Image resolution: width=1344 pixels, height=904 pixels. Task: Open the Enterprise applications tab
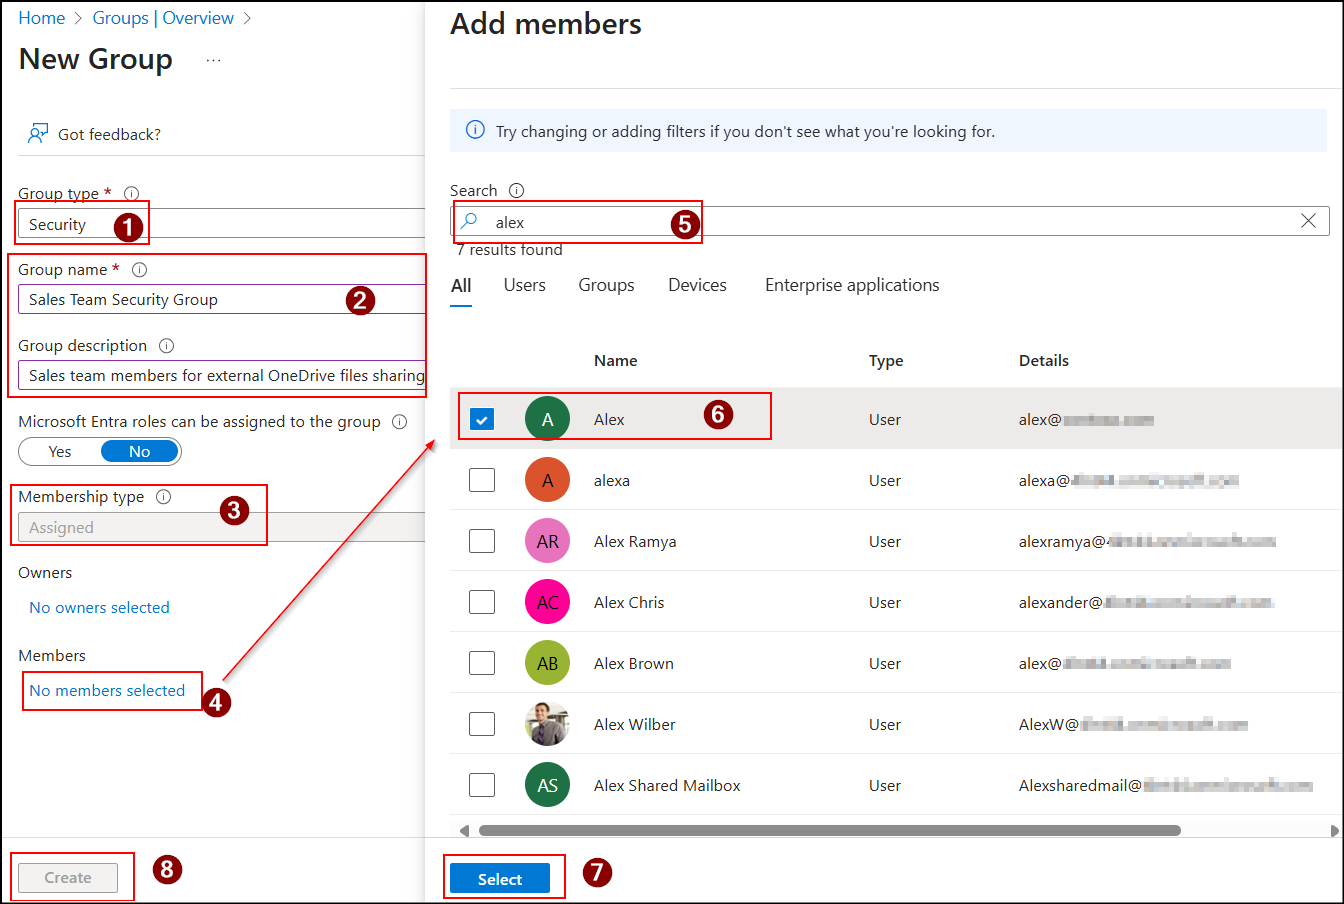[x=851, y=285]
